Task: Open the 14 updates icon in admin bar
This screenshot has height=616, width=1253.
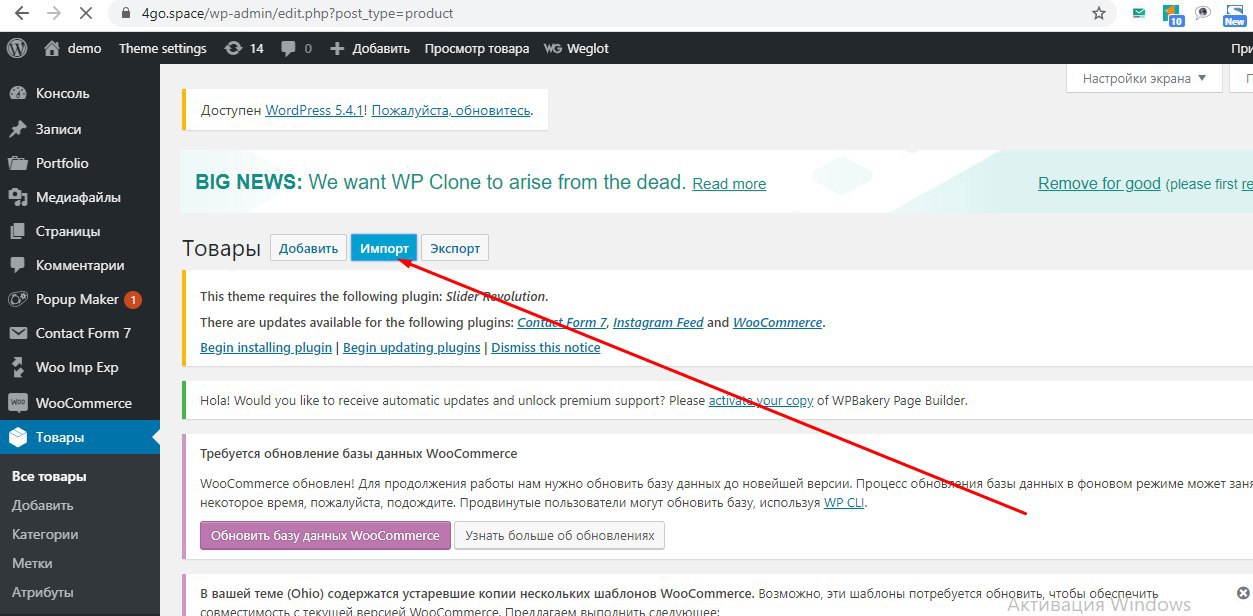Action: 245,48
